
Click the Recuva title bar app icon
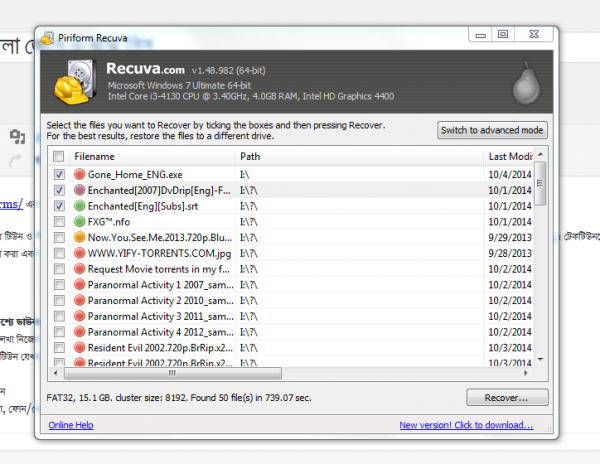click(47, 38)
